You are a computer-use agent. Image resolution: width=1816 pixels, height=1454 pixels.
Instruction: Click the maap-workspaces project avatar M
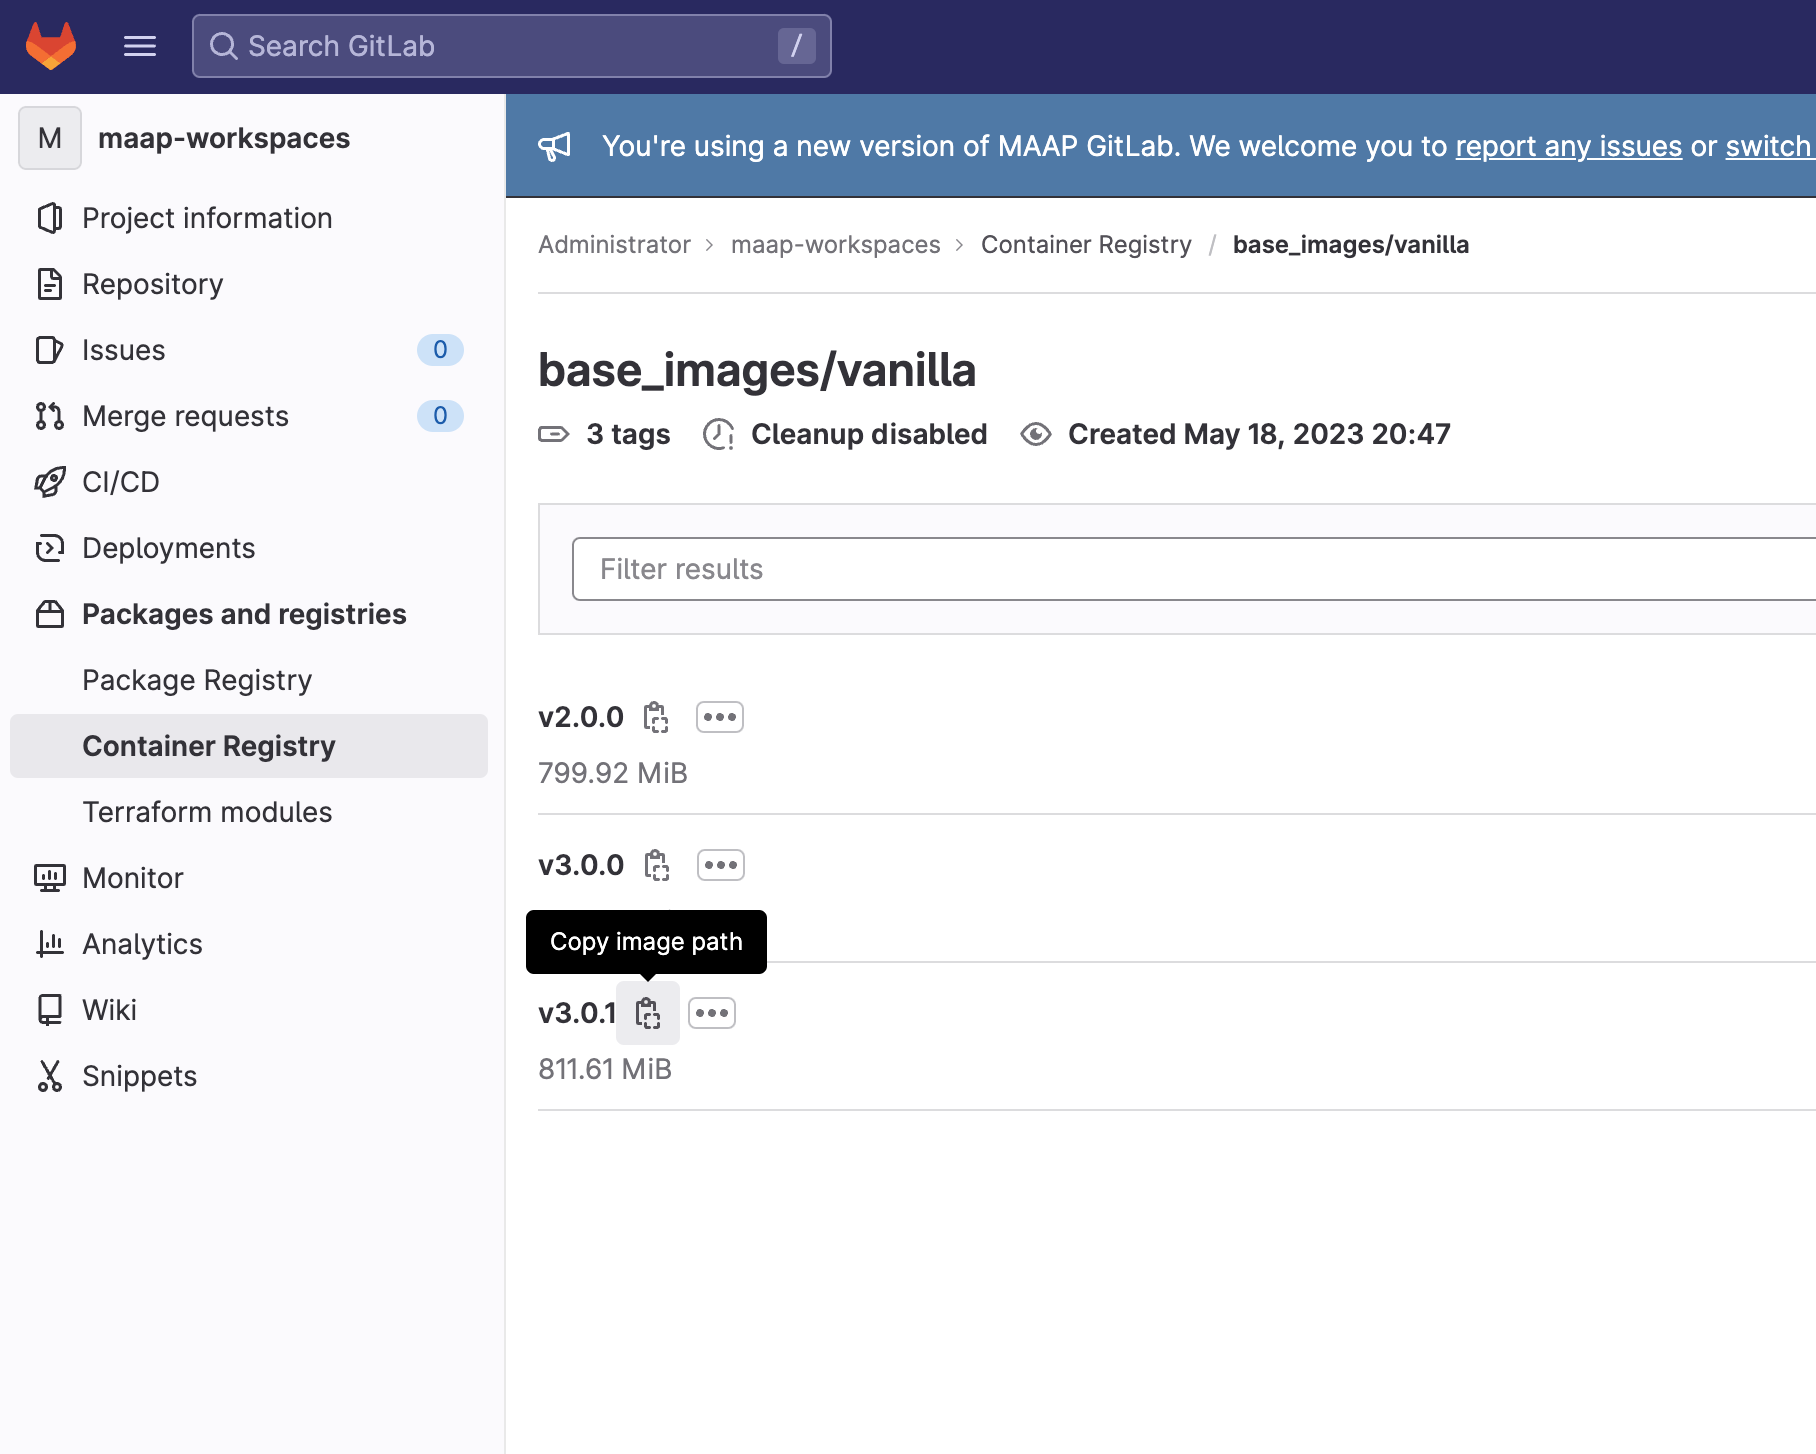50,138
